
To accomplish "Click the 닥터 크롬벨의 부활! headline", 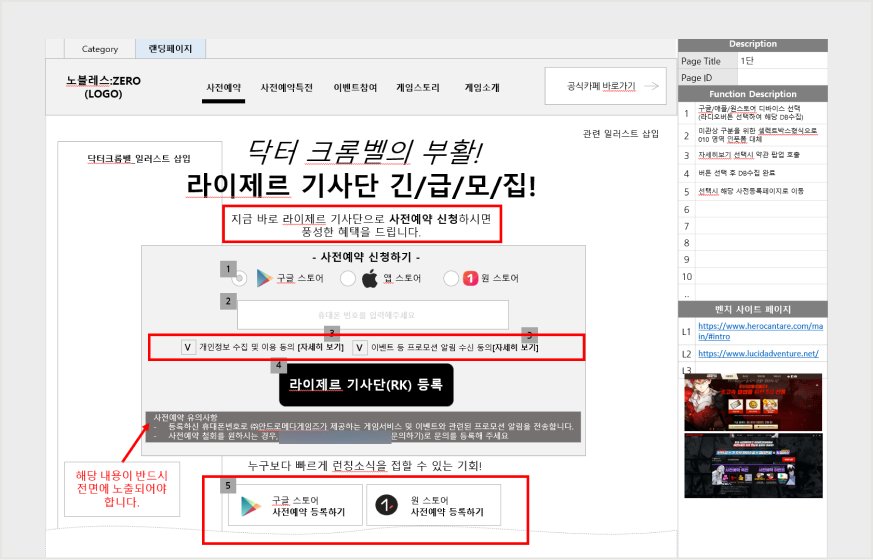I will (364, 152).
